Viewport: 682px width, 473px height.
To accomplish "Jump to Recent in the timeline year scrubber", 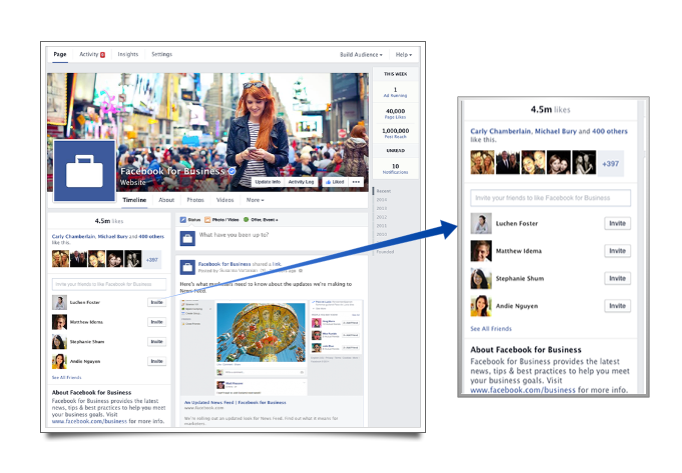I will coord(383,190).
